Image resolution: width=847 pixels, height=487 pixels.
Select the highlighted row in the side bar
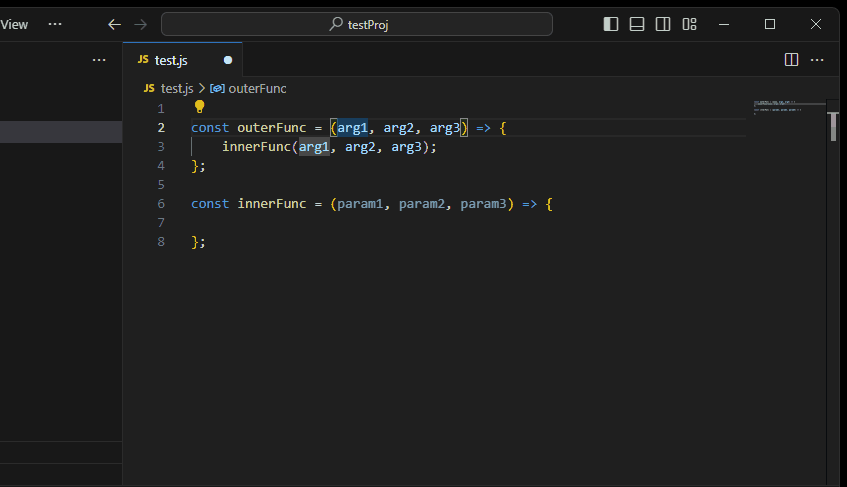tap(61, 132)
